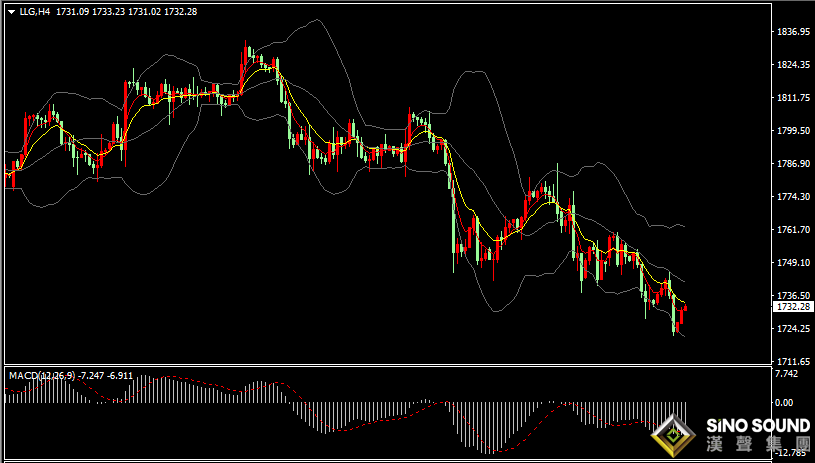This screenshot has width=815, height=463.
Task: Click the divider between chart and MACD panel
Action: 387,365
